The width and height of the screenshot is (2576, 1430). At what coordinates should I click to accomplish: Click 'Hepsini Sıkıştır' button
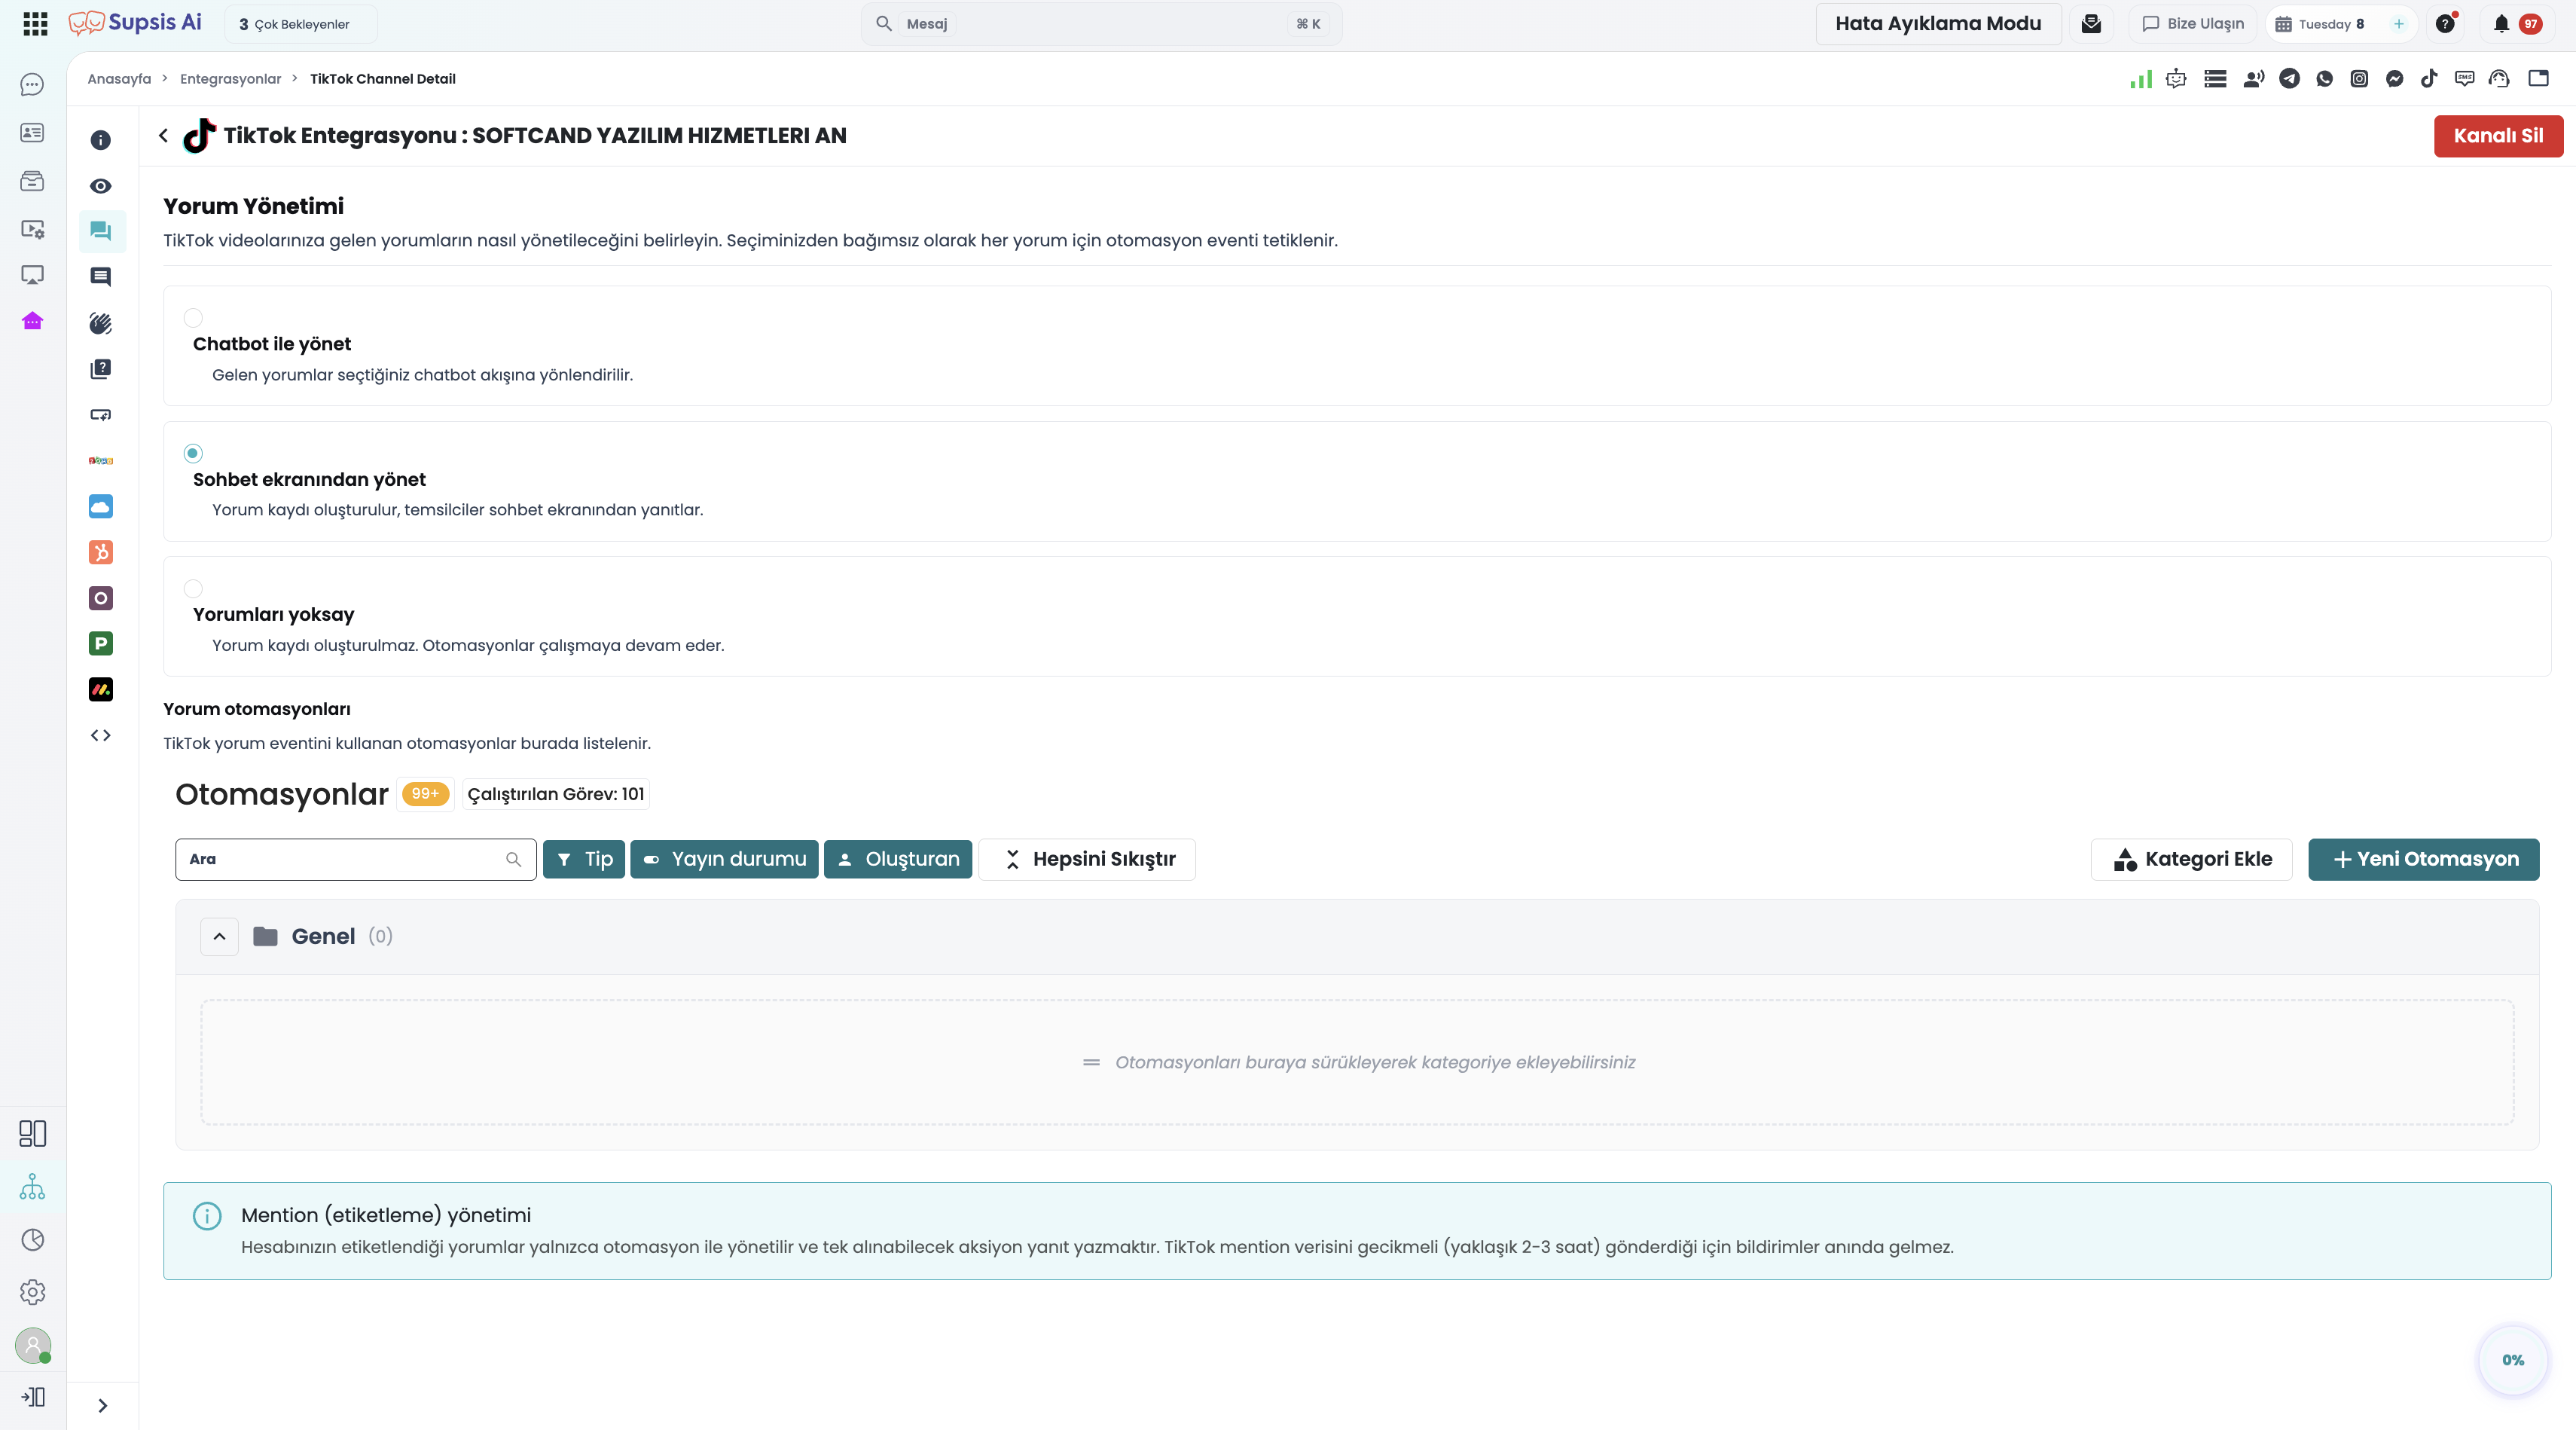pos(1087,859)
